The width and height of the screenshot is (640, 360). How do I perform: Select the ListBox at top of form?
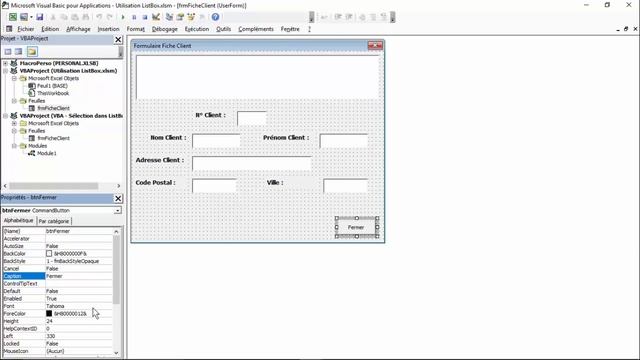[x=258, y=78]
